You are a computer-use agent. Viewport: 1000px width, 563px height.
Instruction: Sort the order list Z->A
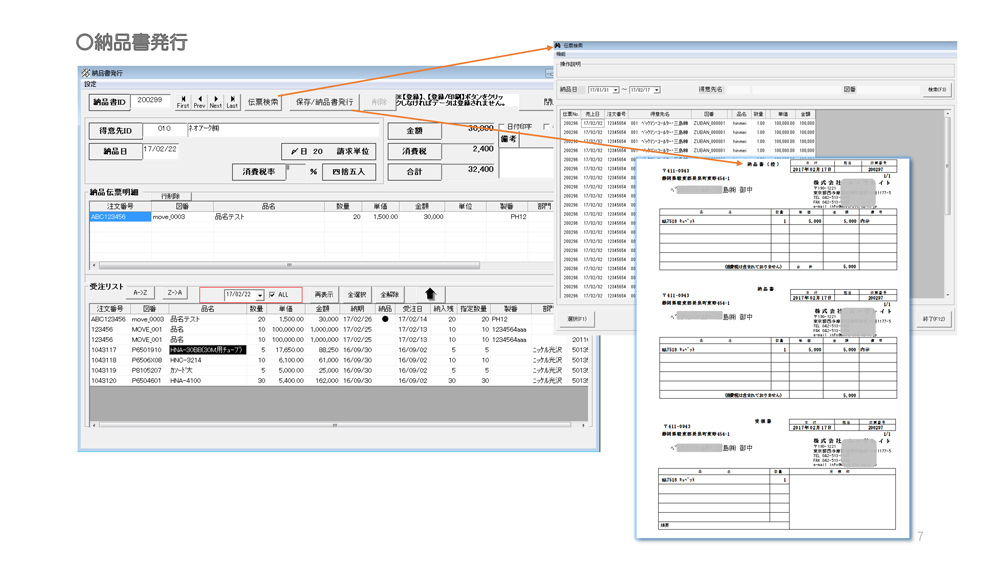[x=175, y=293]
